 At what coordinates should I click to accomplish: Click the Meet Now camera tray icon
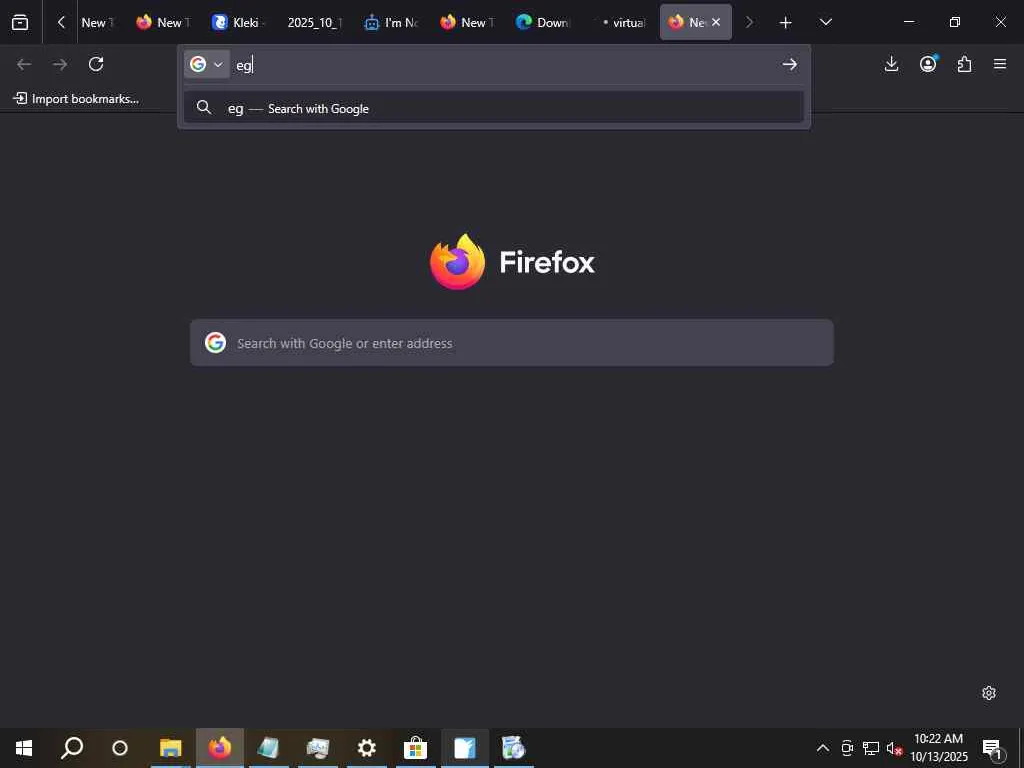pyautogui.click(x=847, y=748)
